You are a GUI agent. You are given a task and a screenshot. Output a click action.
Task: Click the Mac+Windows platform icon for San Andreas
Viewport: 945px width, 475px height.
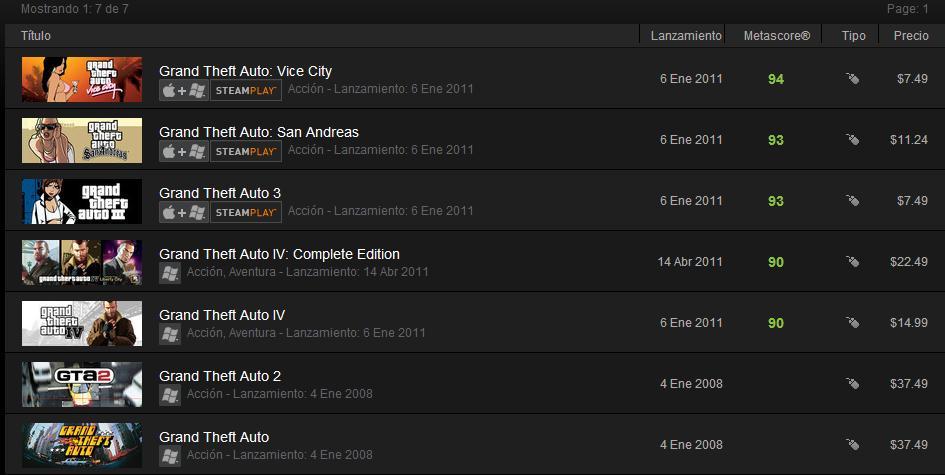point(184,151)
